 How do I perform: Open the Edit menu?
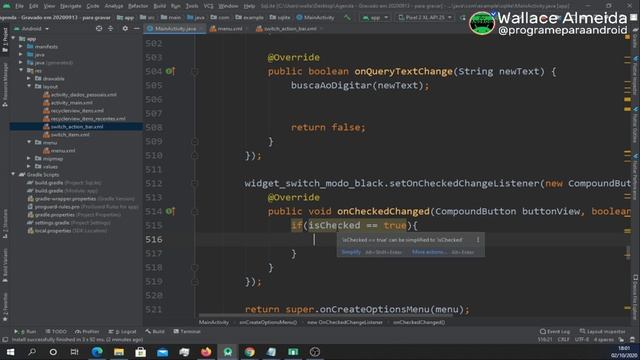(x=33, y=6)
